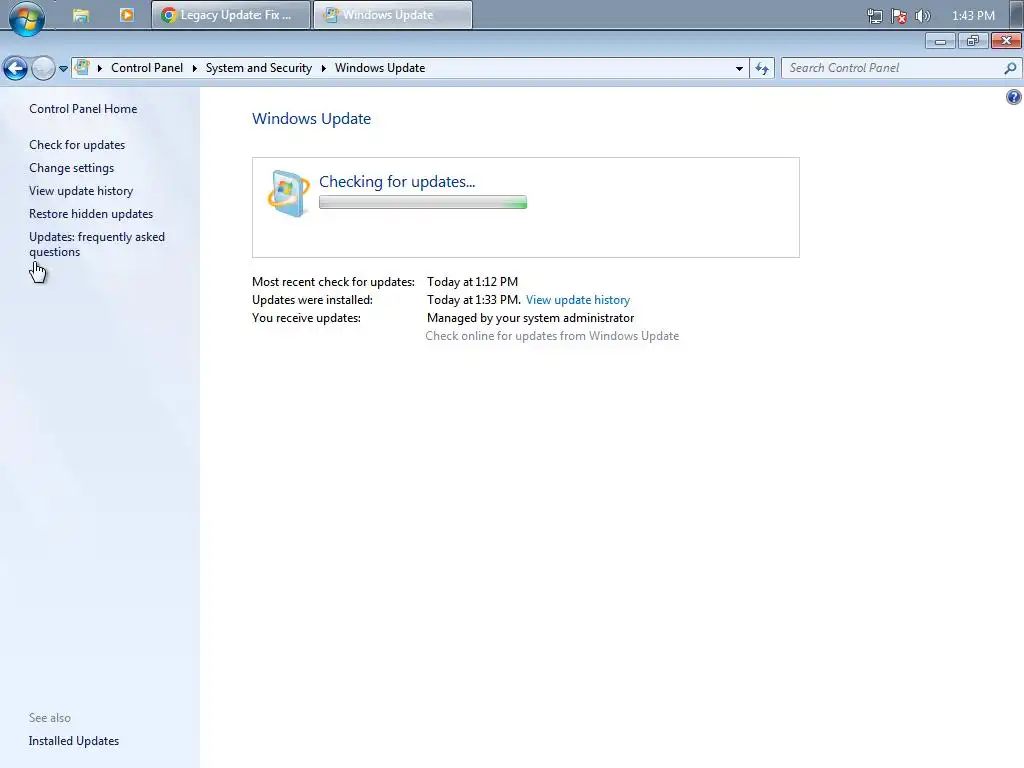Close the Windows Update window
The width and height of the screenshot is (1024, 768).
point(1006,41)
